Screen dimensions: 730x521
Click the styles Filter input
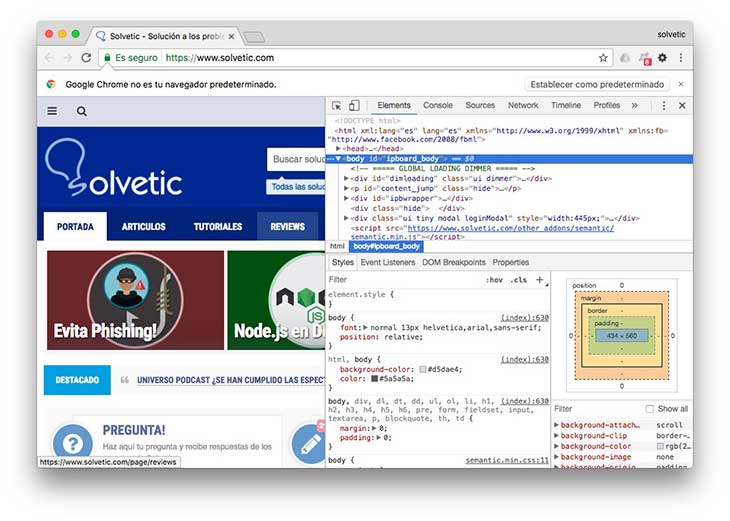coord(405,279)
